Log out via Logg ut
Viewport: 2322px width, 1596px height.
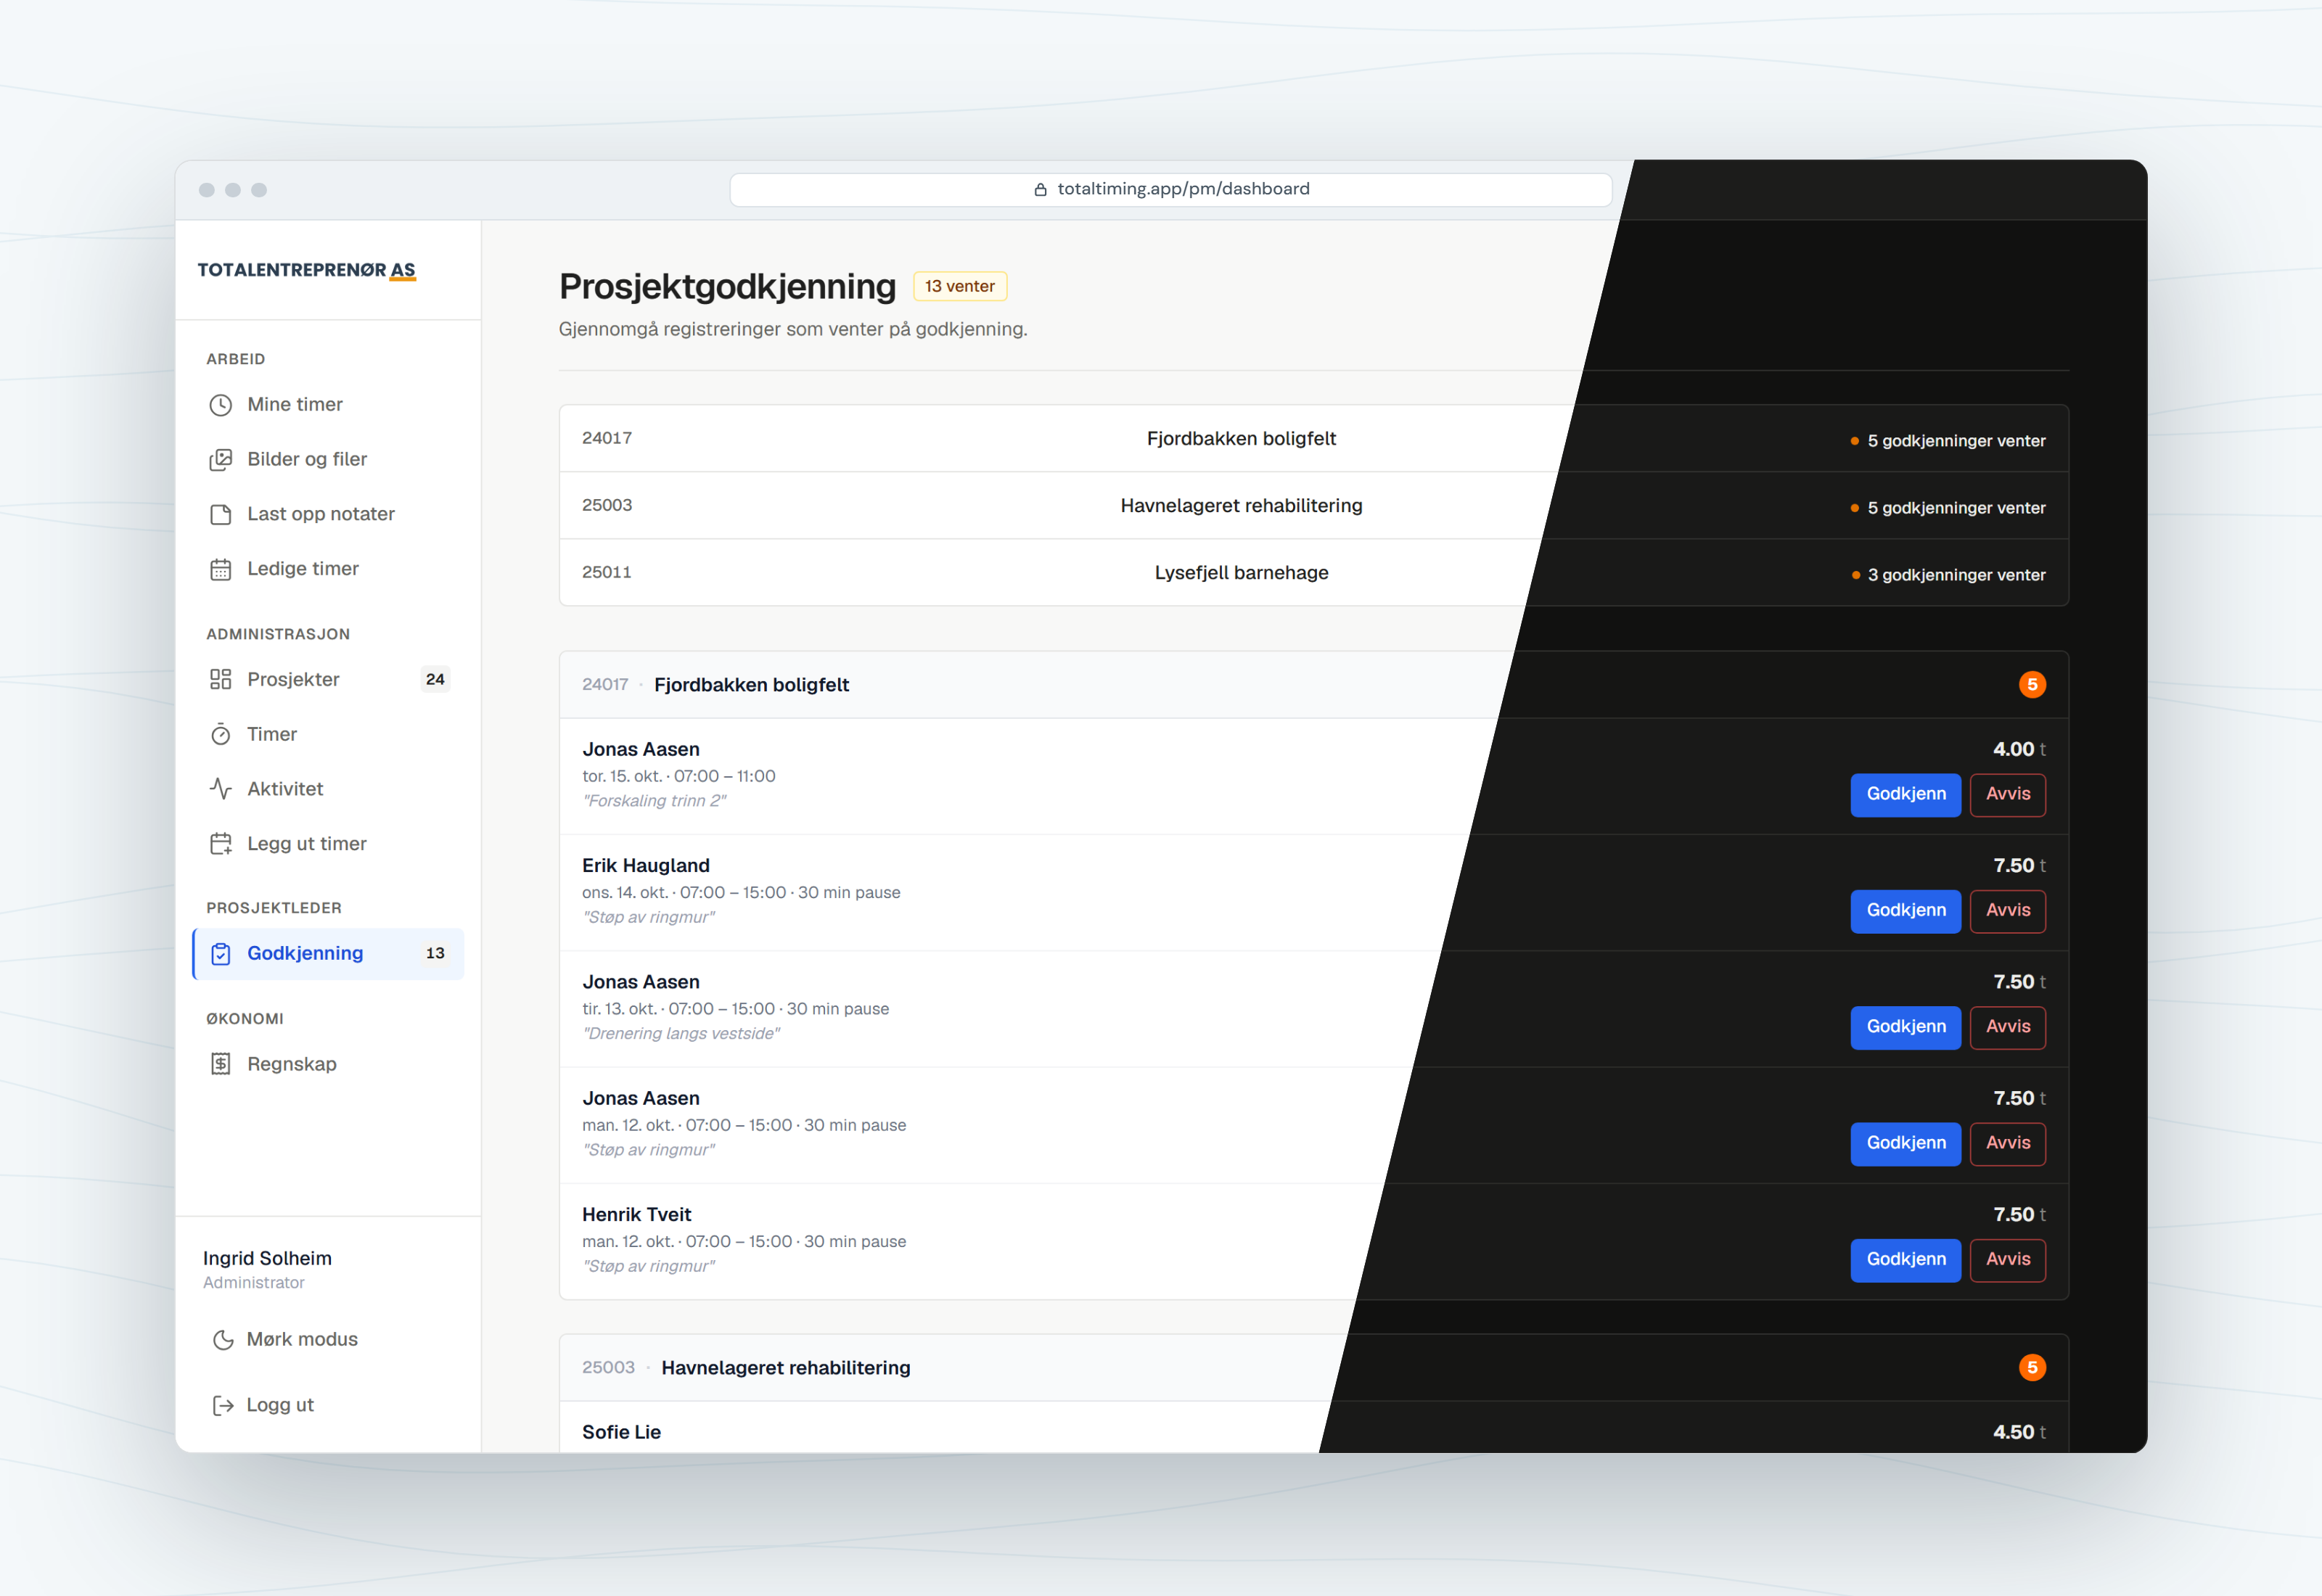click(x=328, y=1406)
